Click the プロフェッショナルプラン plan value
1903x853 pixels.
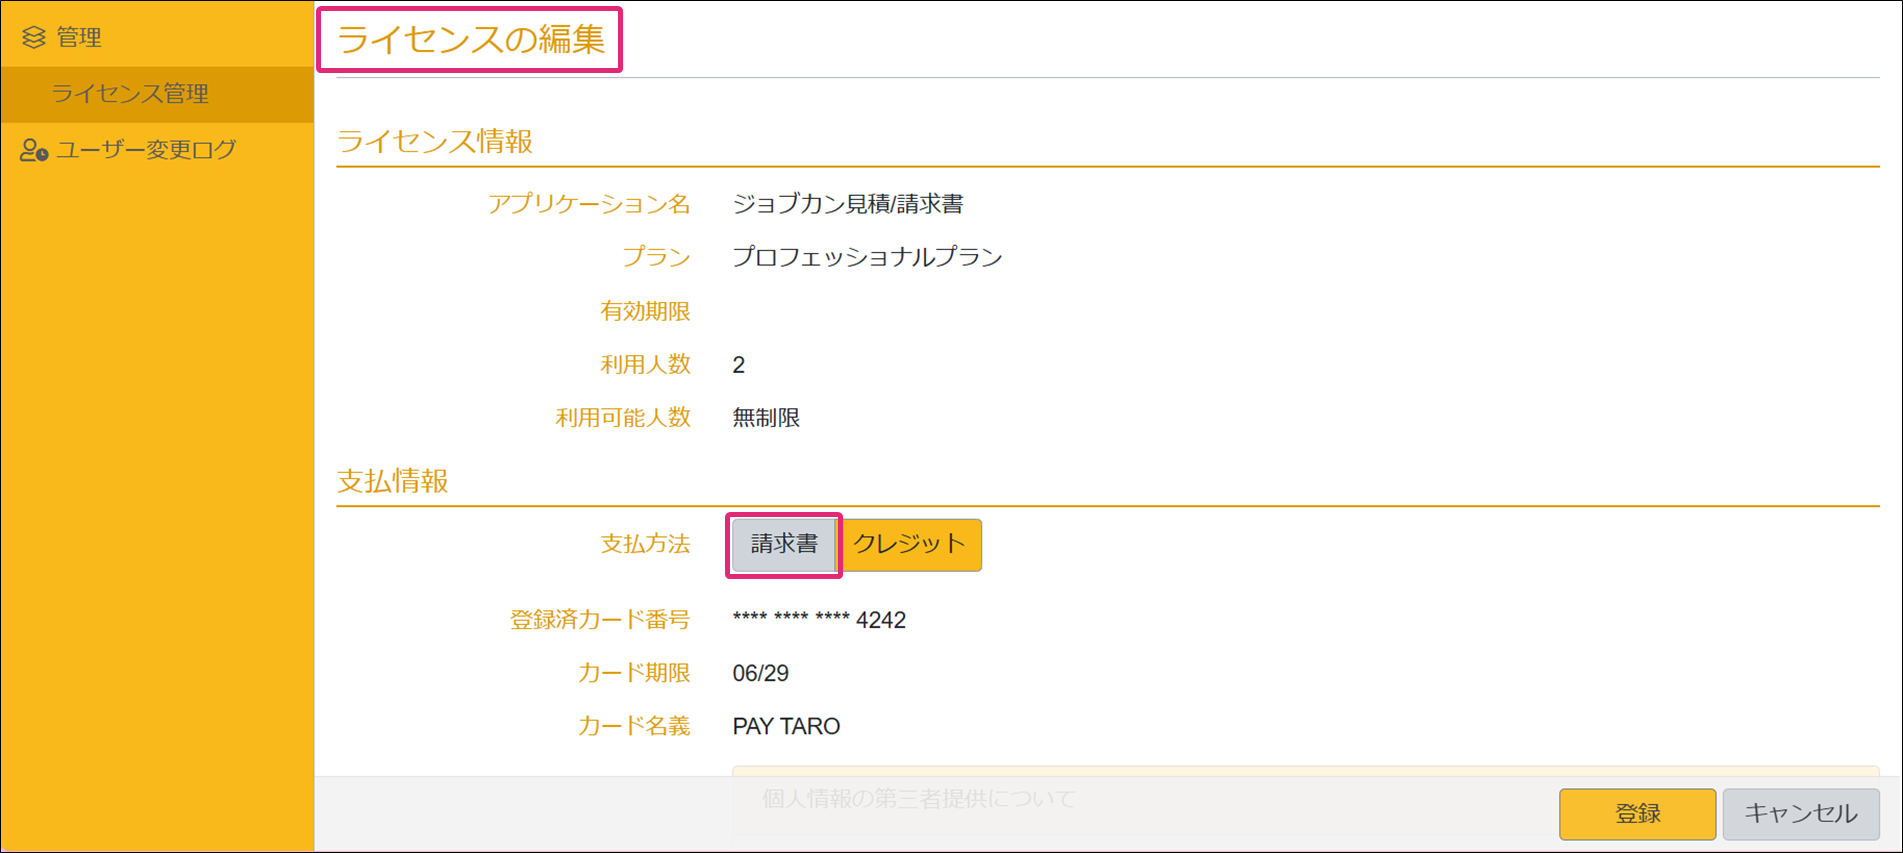click(x=867, y=257)
